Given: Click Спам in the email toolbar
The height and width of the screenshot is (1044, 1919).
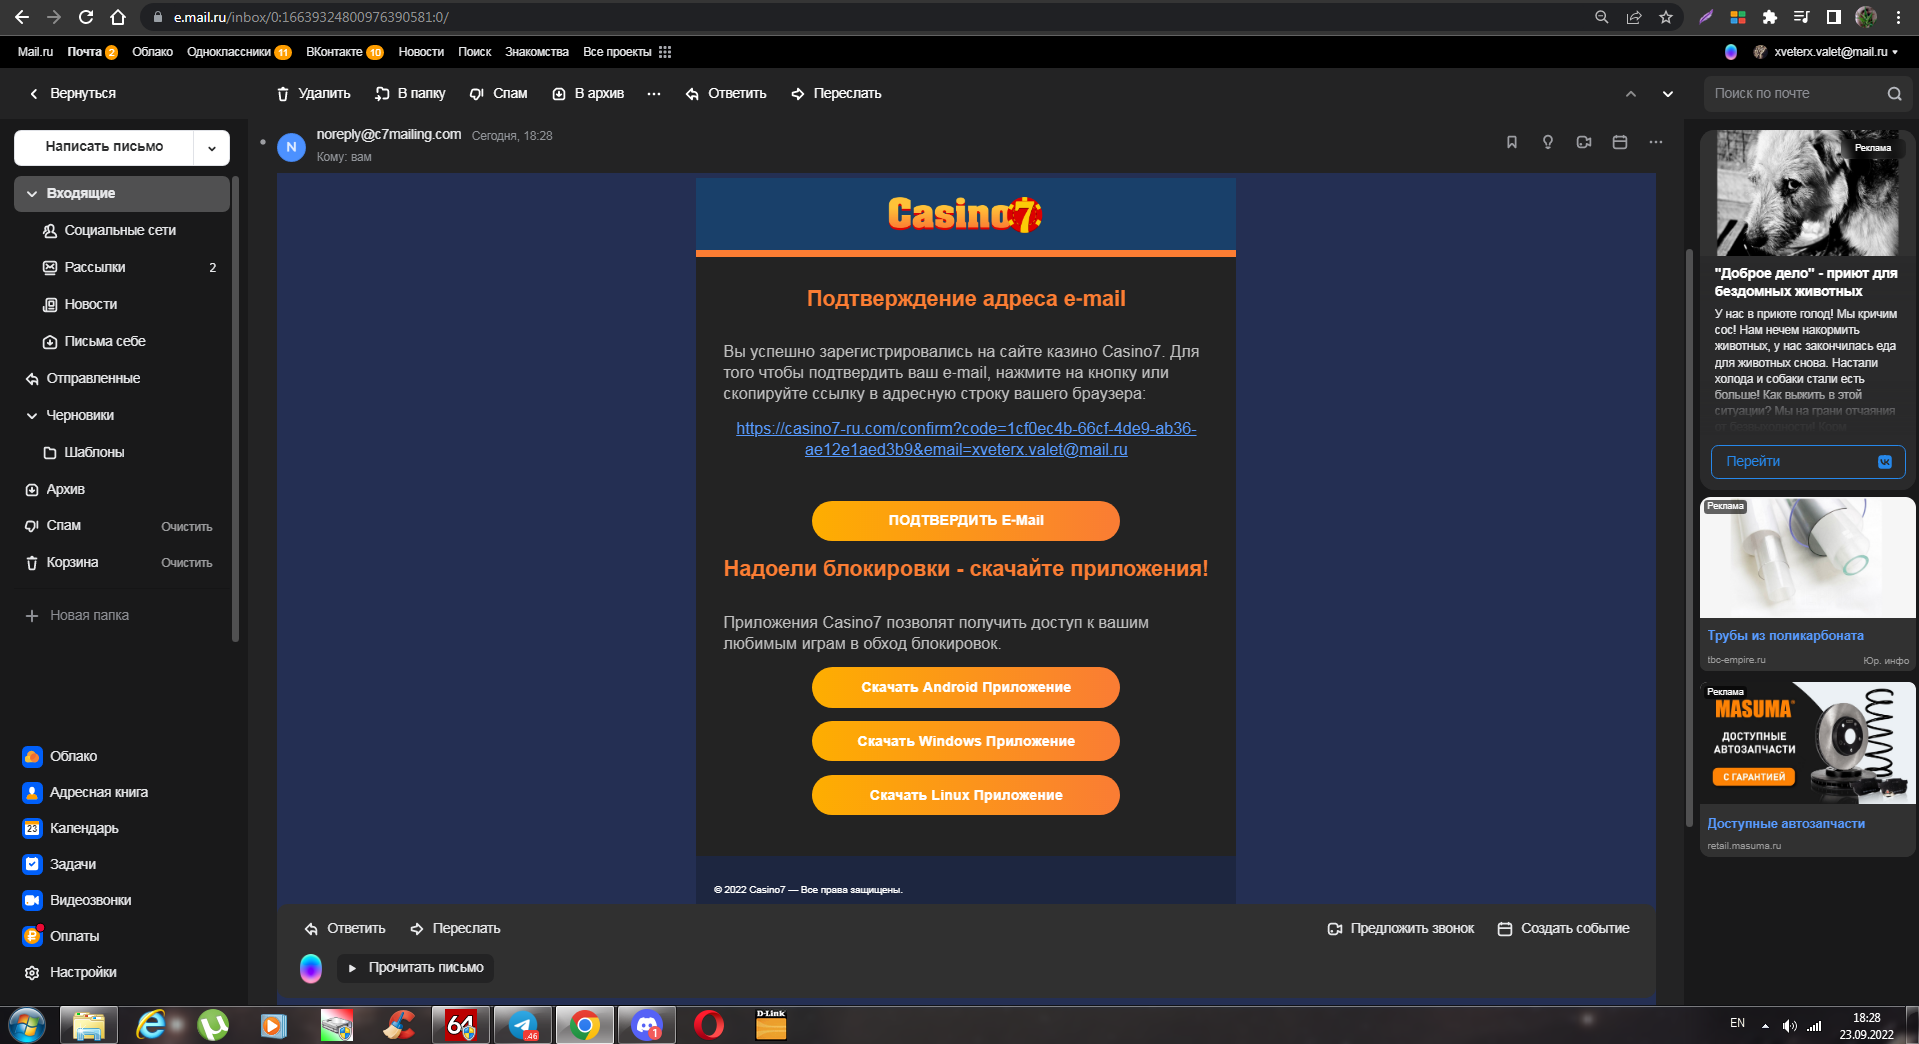Looking at the screenshot, I should pos(498,94).
